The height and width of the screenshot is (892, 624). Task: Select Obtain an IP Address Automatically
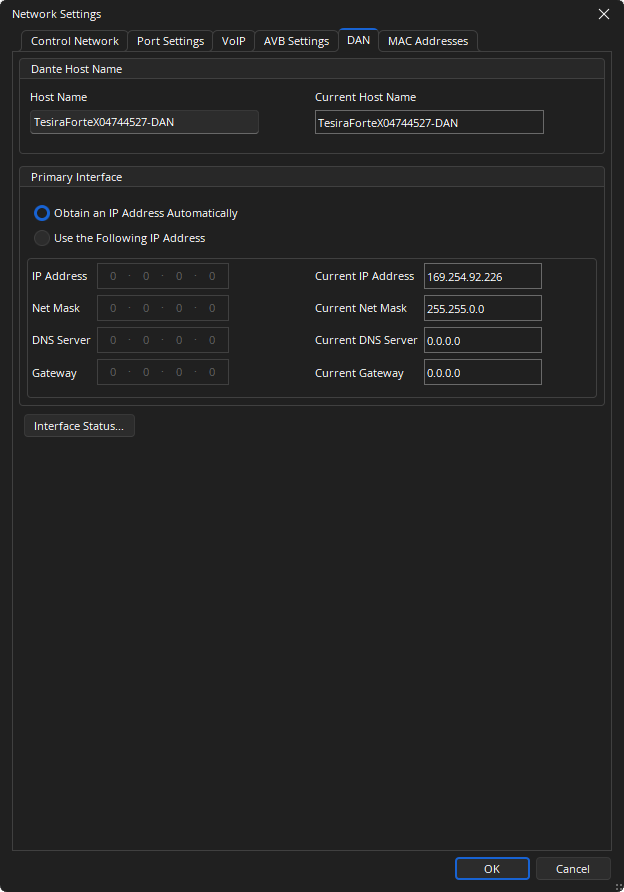[42, 213]
